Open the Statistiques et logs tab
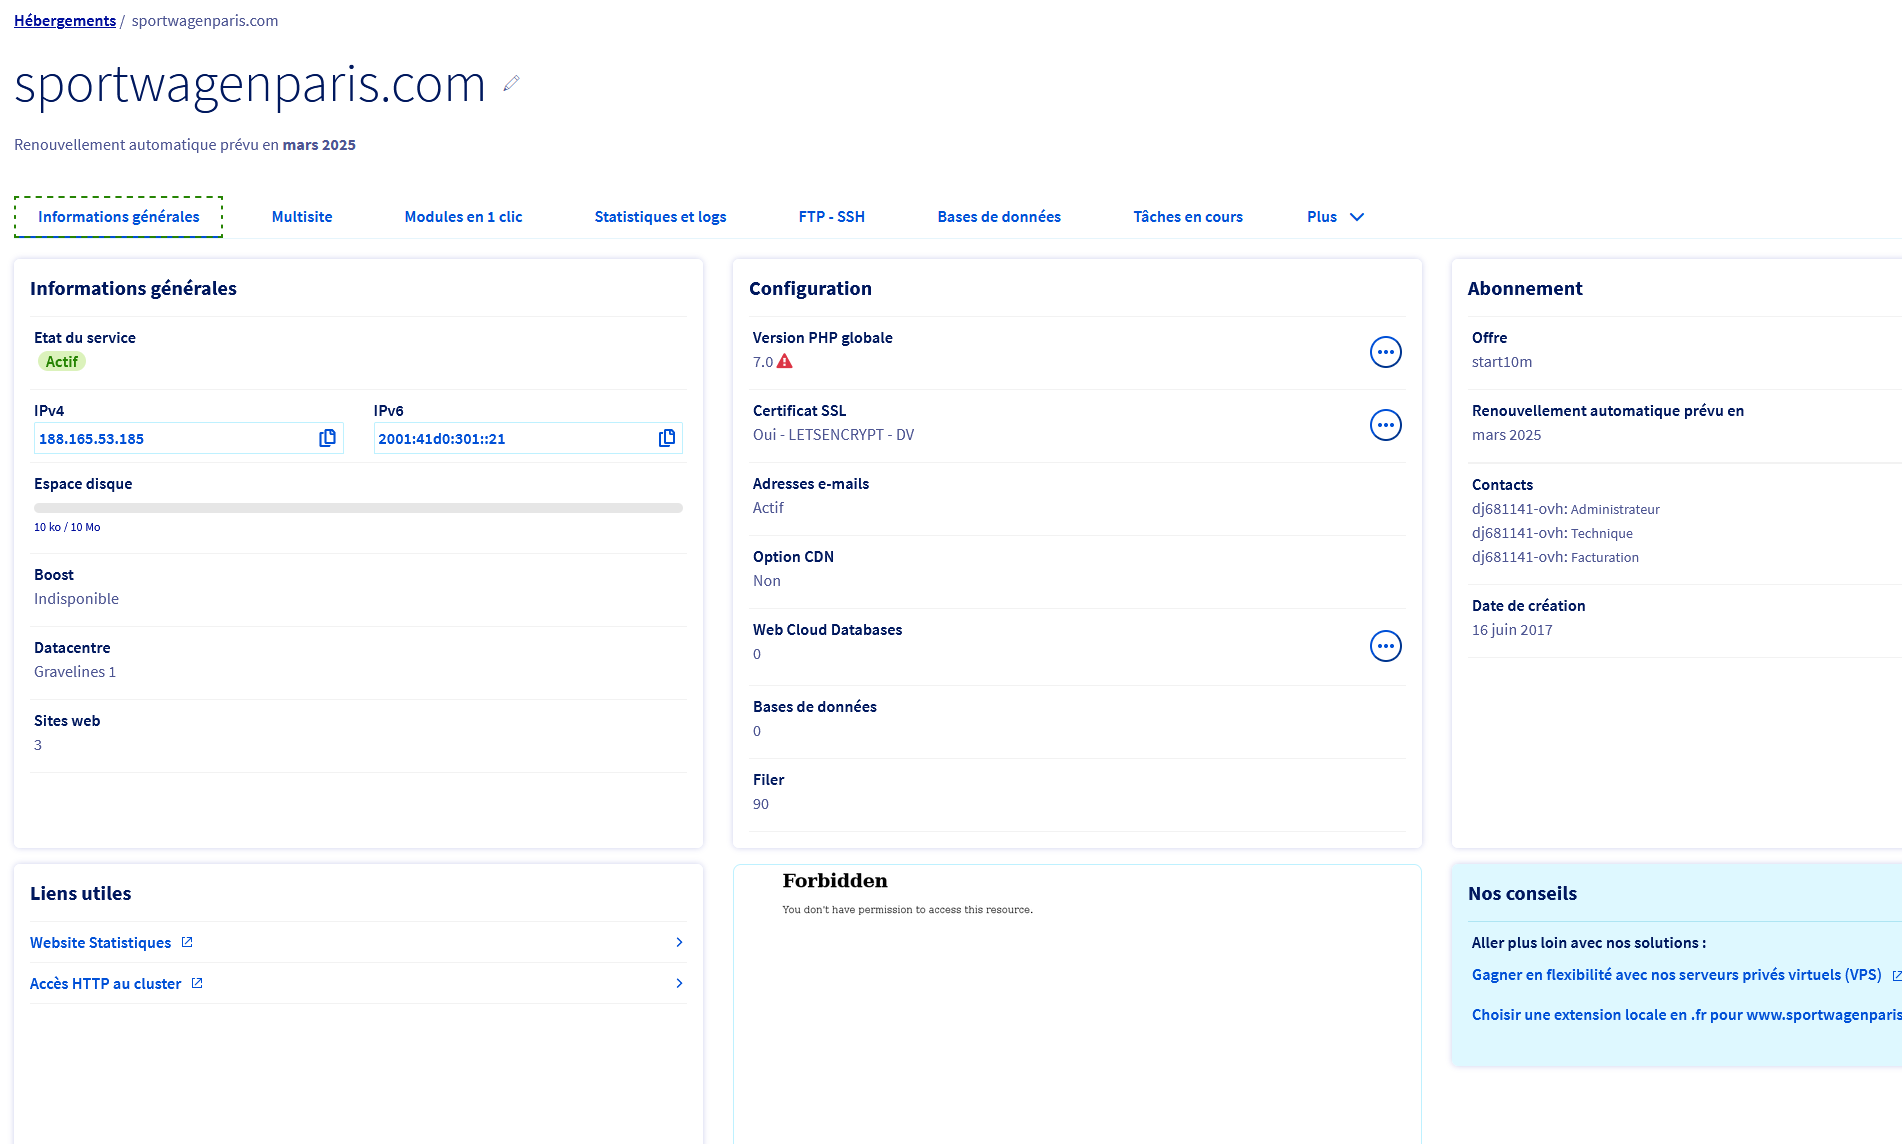Viewport: 1902px width, 1144px height. (660, 217)
